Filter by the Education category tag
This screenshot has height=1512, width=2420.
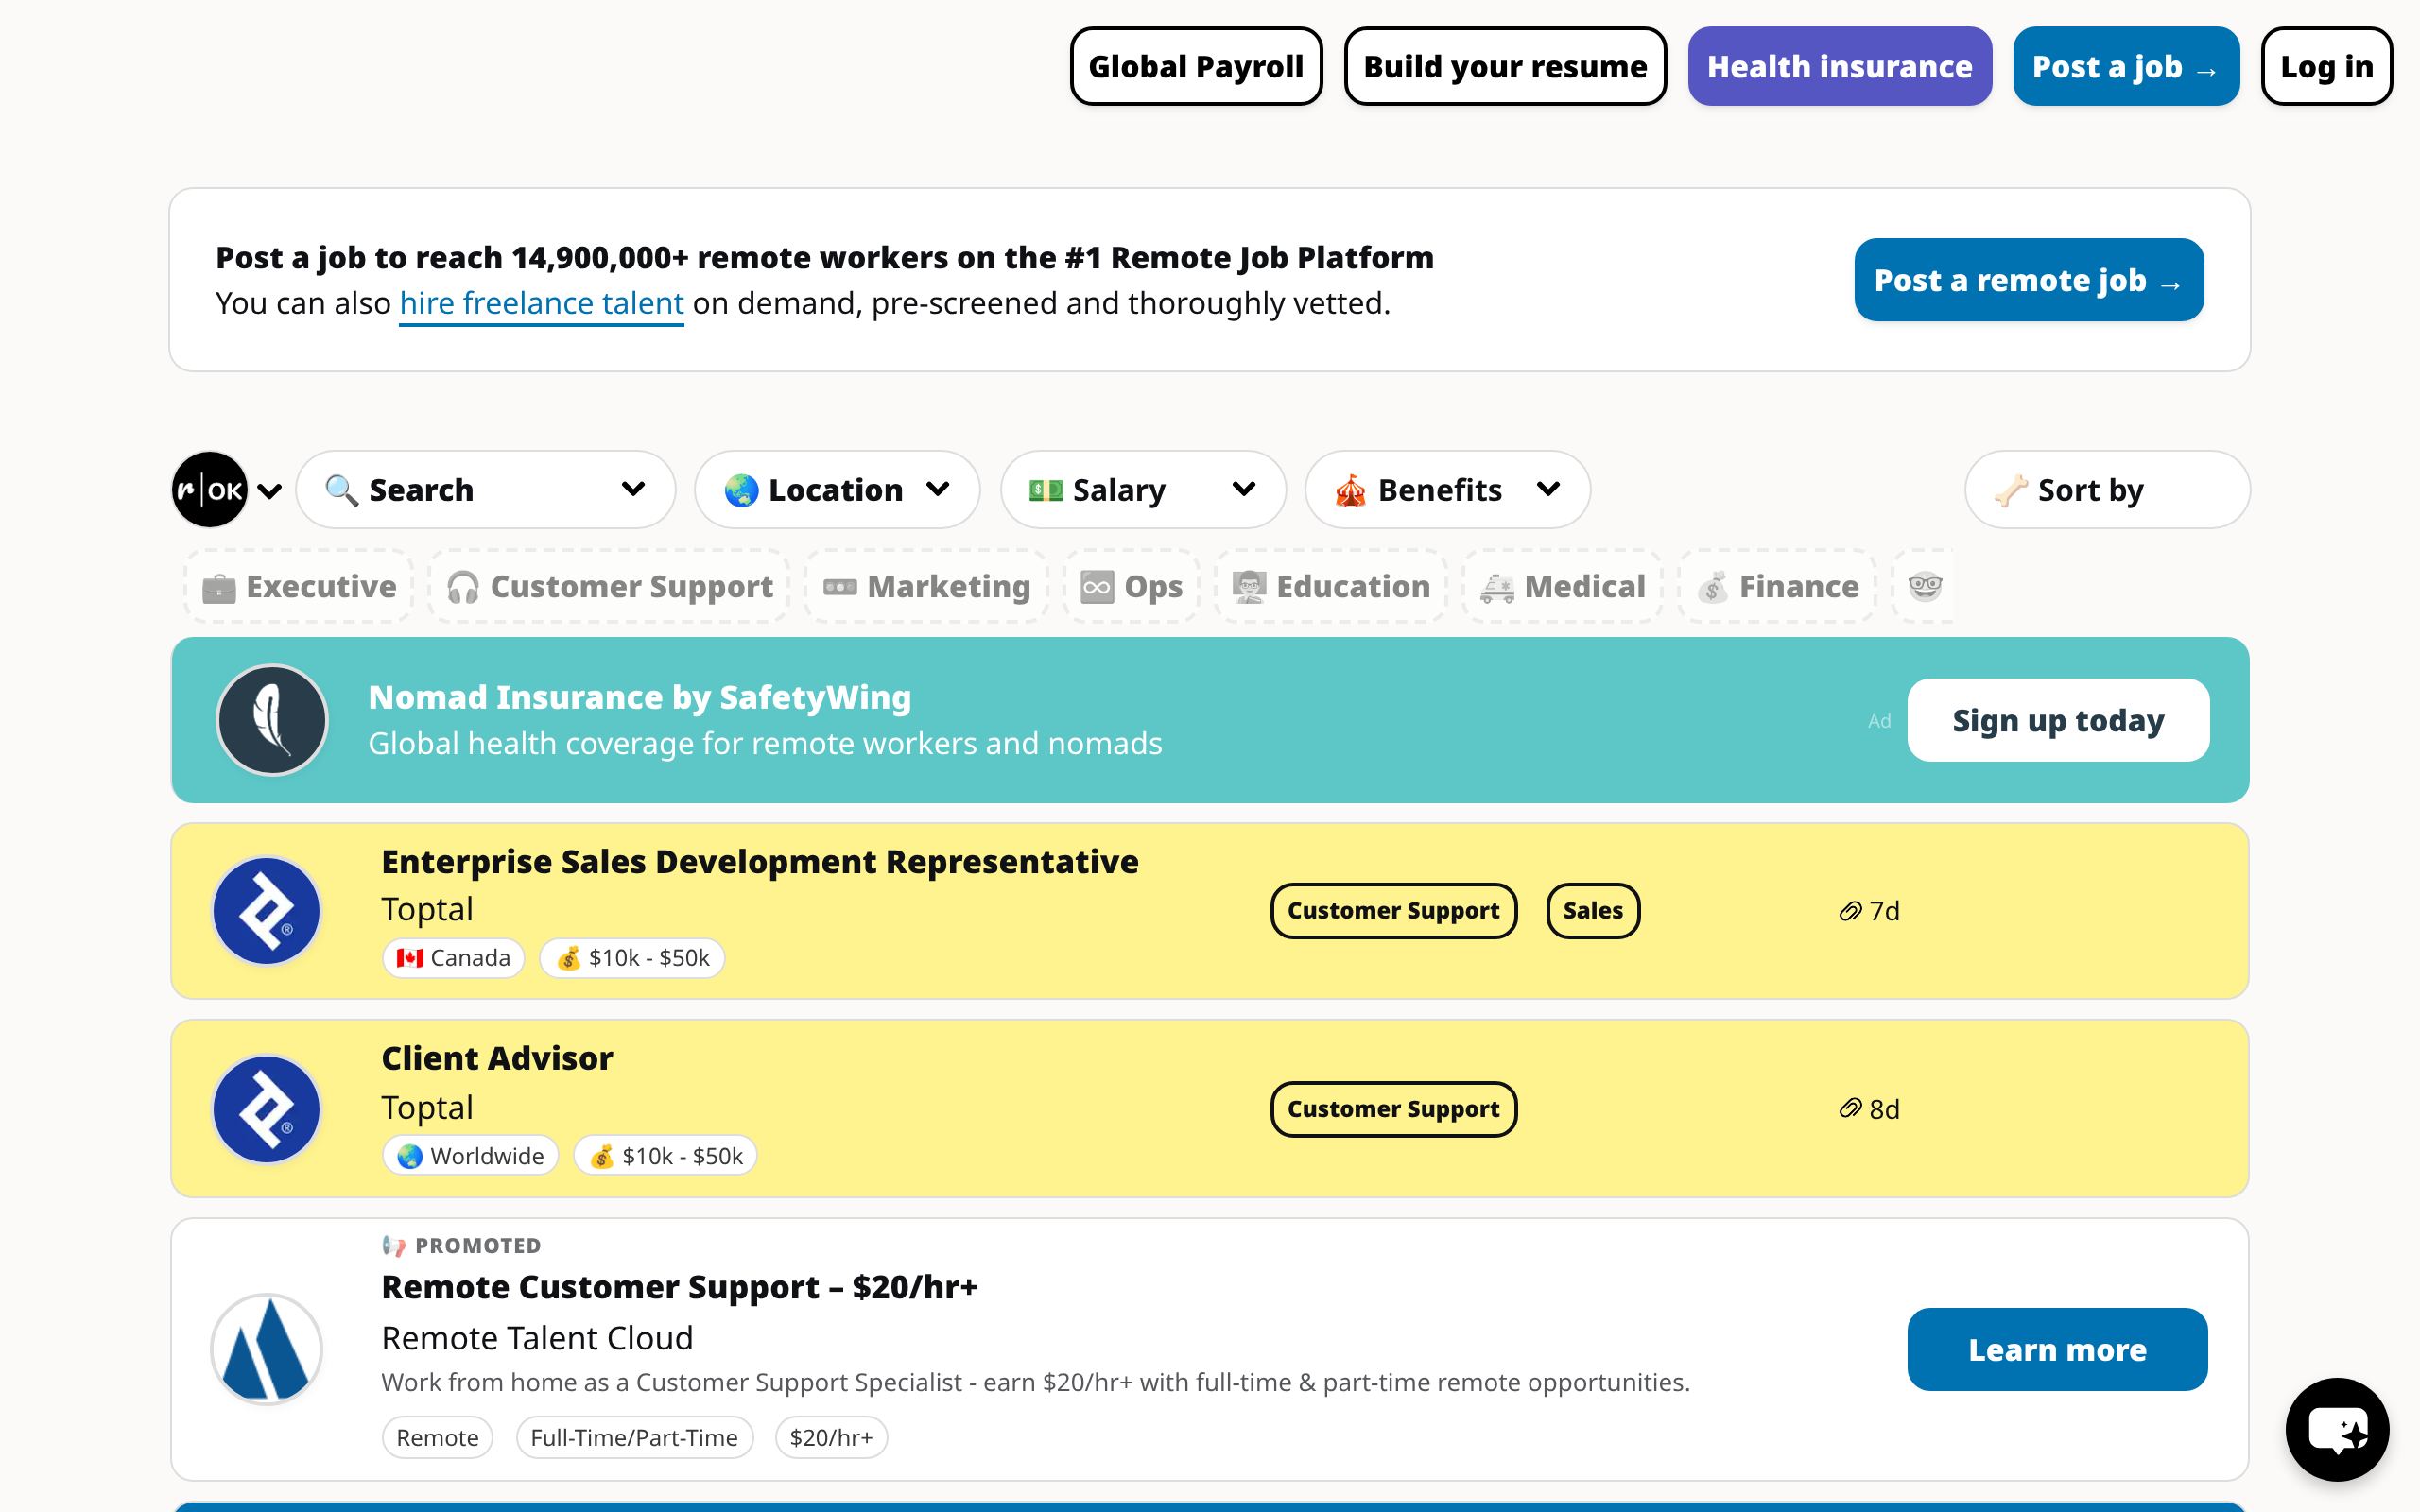click(1331, 587)
